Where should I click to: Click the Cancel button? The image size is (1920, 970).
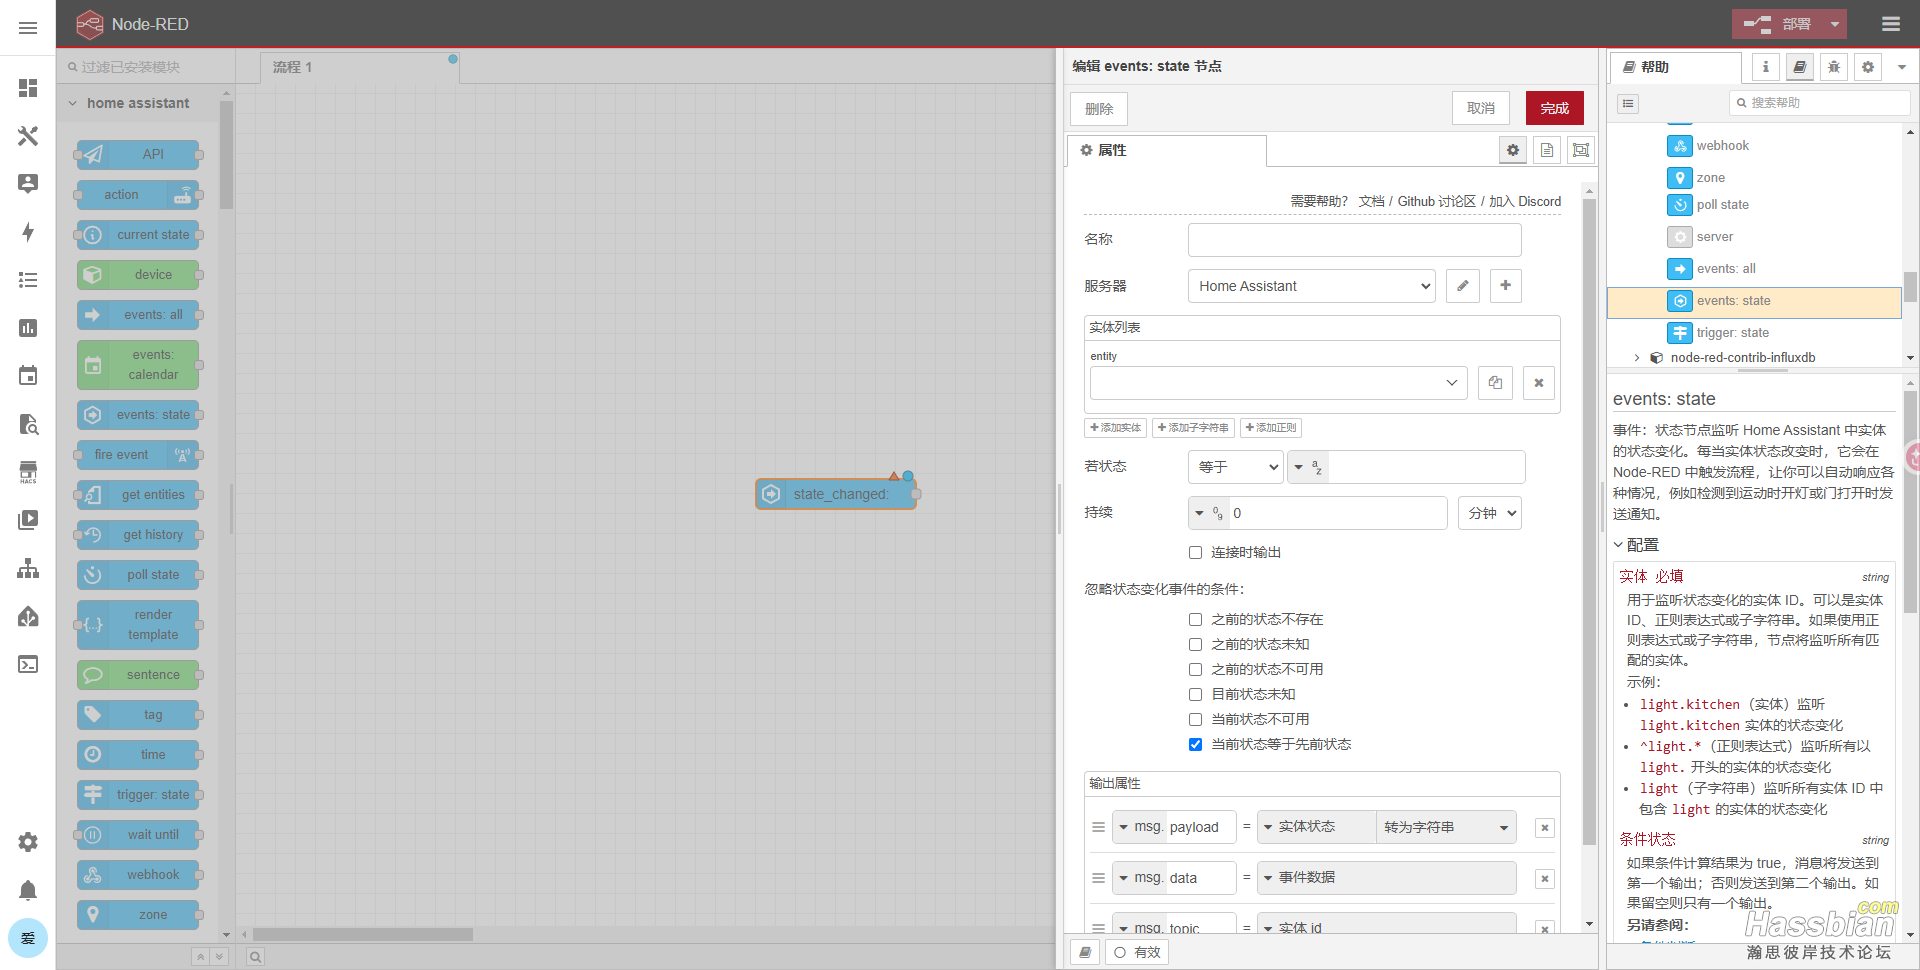tap(1481, 108)
